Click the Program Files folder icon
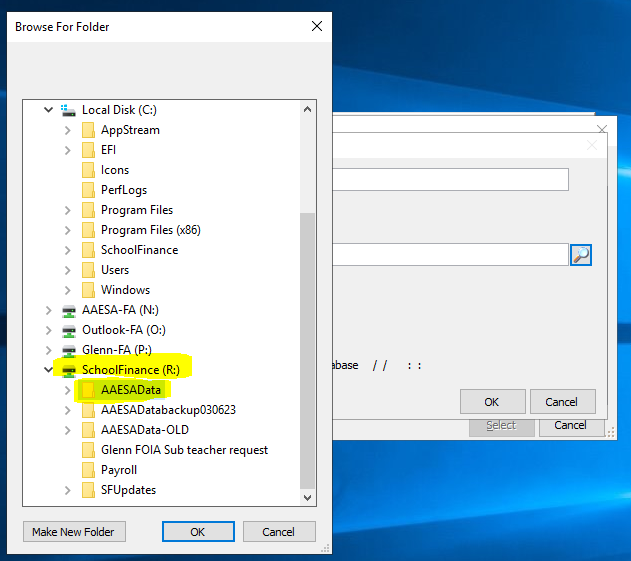Viewport: 631px width, 561px height. tap(88, 210)
